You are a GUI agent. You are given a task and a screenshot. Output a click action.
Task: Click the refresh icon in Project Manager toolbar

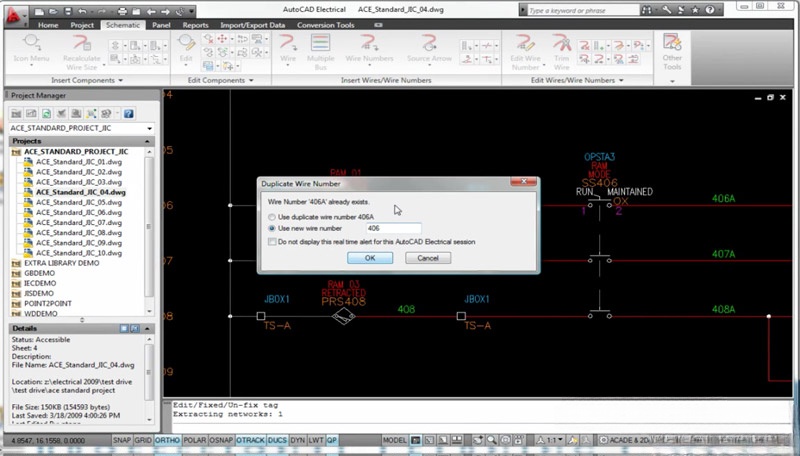46,113
